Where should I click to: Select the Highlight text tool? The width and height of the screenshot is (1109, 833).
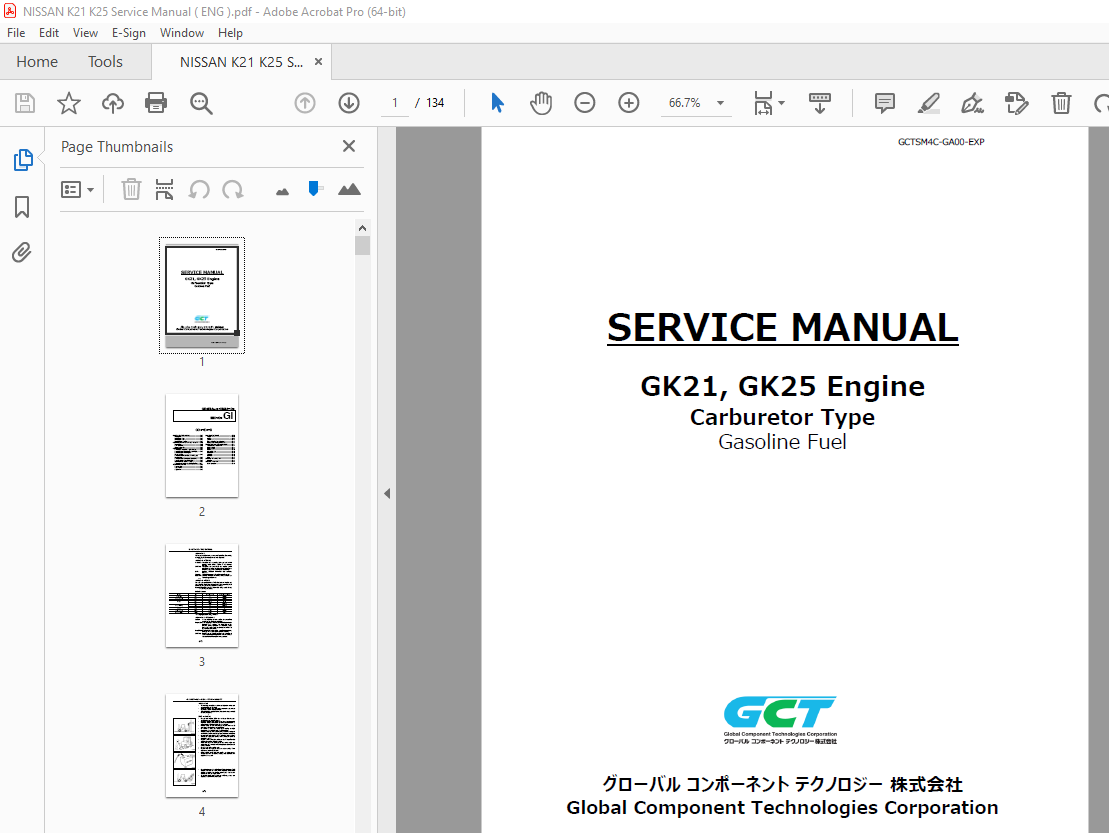pyautogui.click(x=929, y=103)
